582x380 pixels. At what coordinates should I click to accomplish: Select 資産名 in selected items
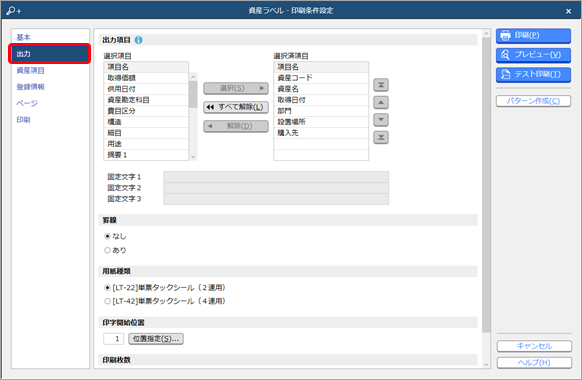point(321,89)
